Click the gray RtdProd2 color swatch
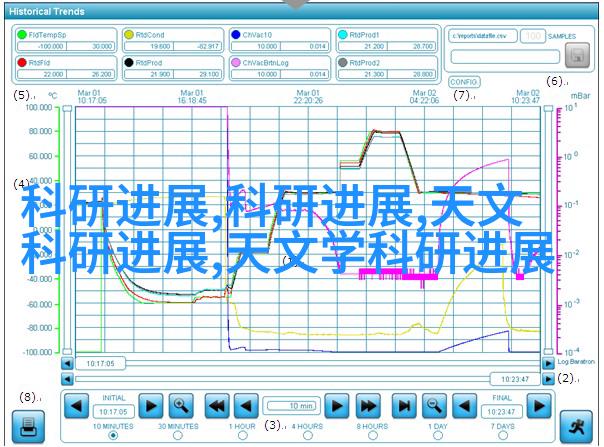Viewport: 604px width, 447px height. pos(342,62)
